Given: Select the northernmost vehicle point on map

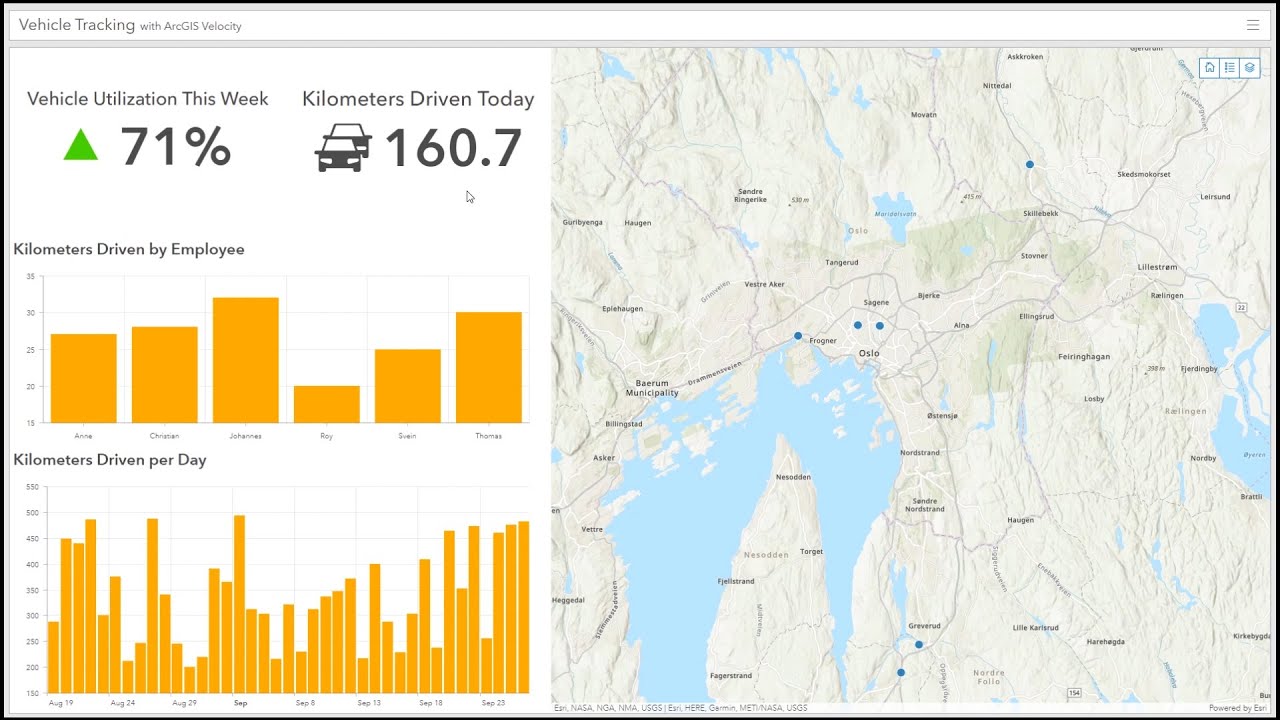Looking at the screenshot, I should click(1029, 164).
